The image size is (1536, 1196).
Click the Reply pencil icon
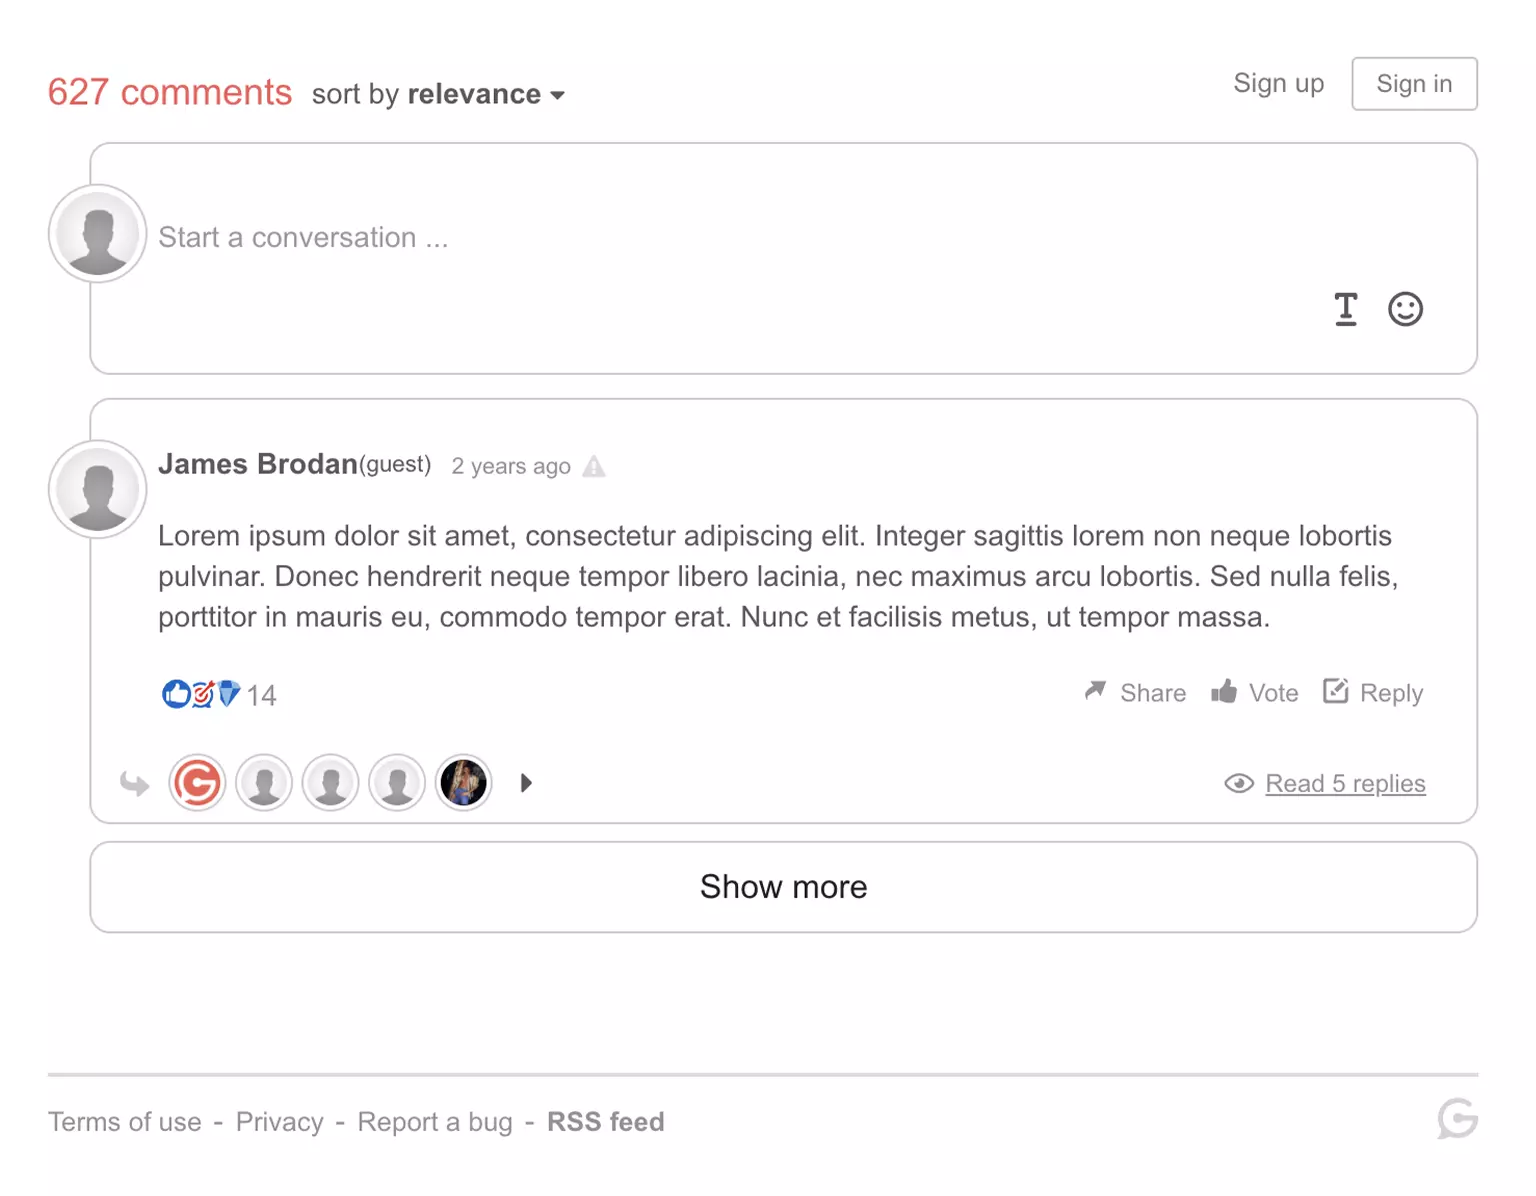1336,691
